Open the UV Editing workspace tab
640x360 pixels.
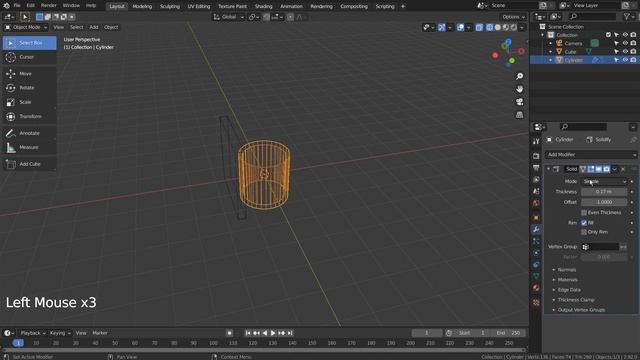[199, 6]
